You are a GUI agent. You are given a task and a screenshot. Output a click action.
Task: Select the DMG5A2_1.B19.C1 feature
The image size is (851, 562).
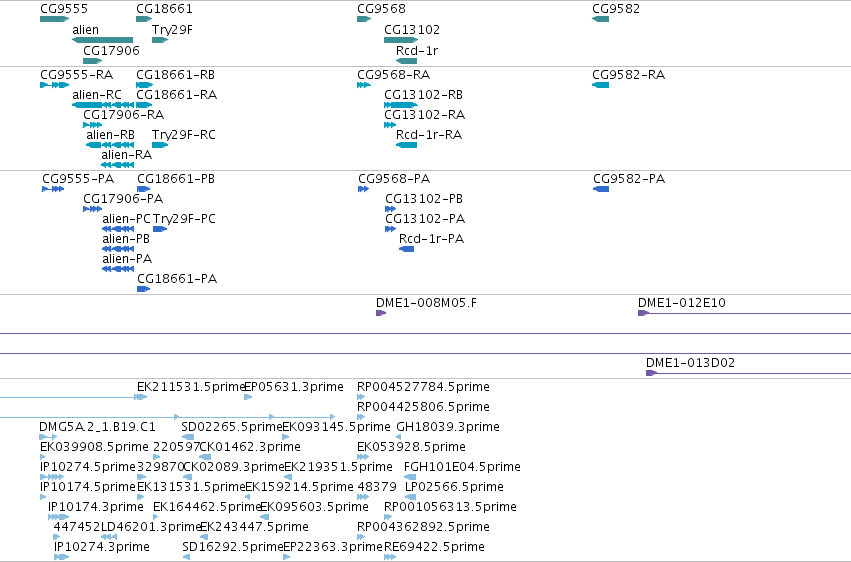(x=48, y=437)
